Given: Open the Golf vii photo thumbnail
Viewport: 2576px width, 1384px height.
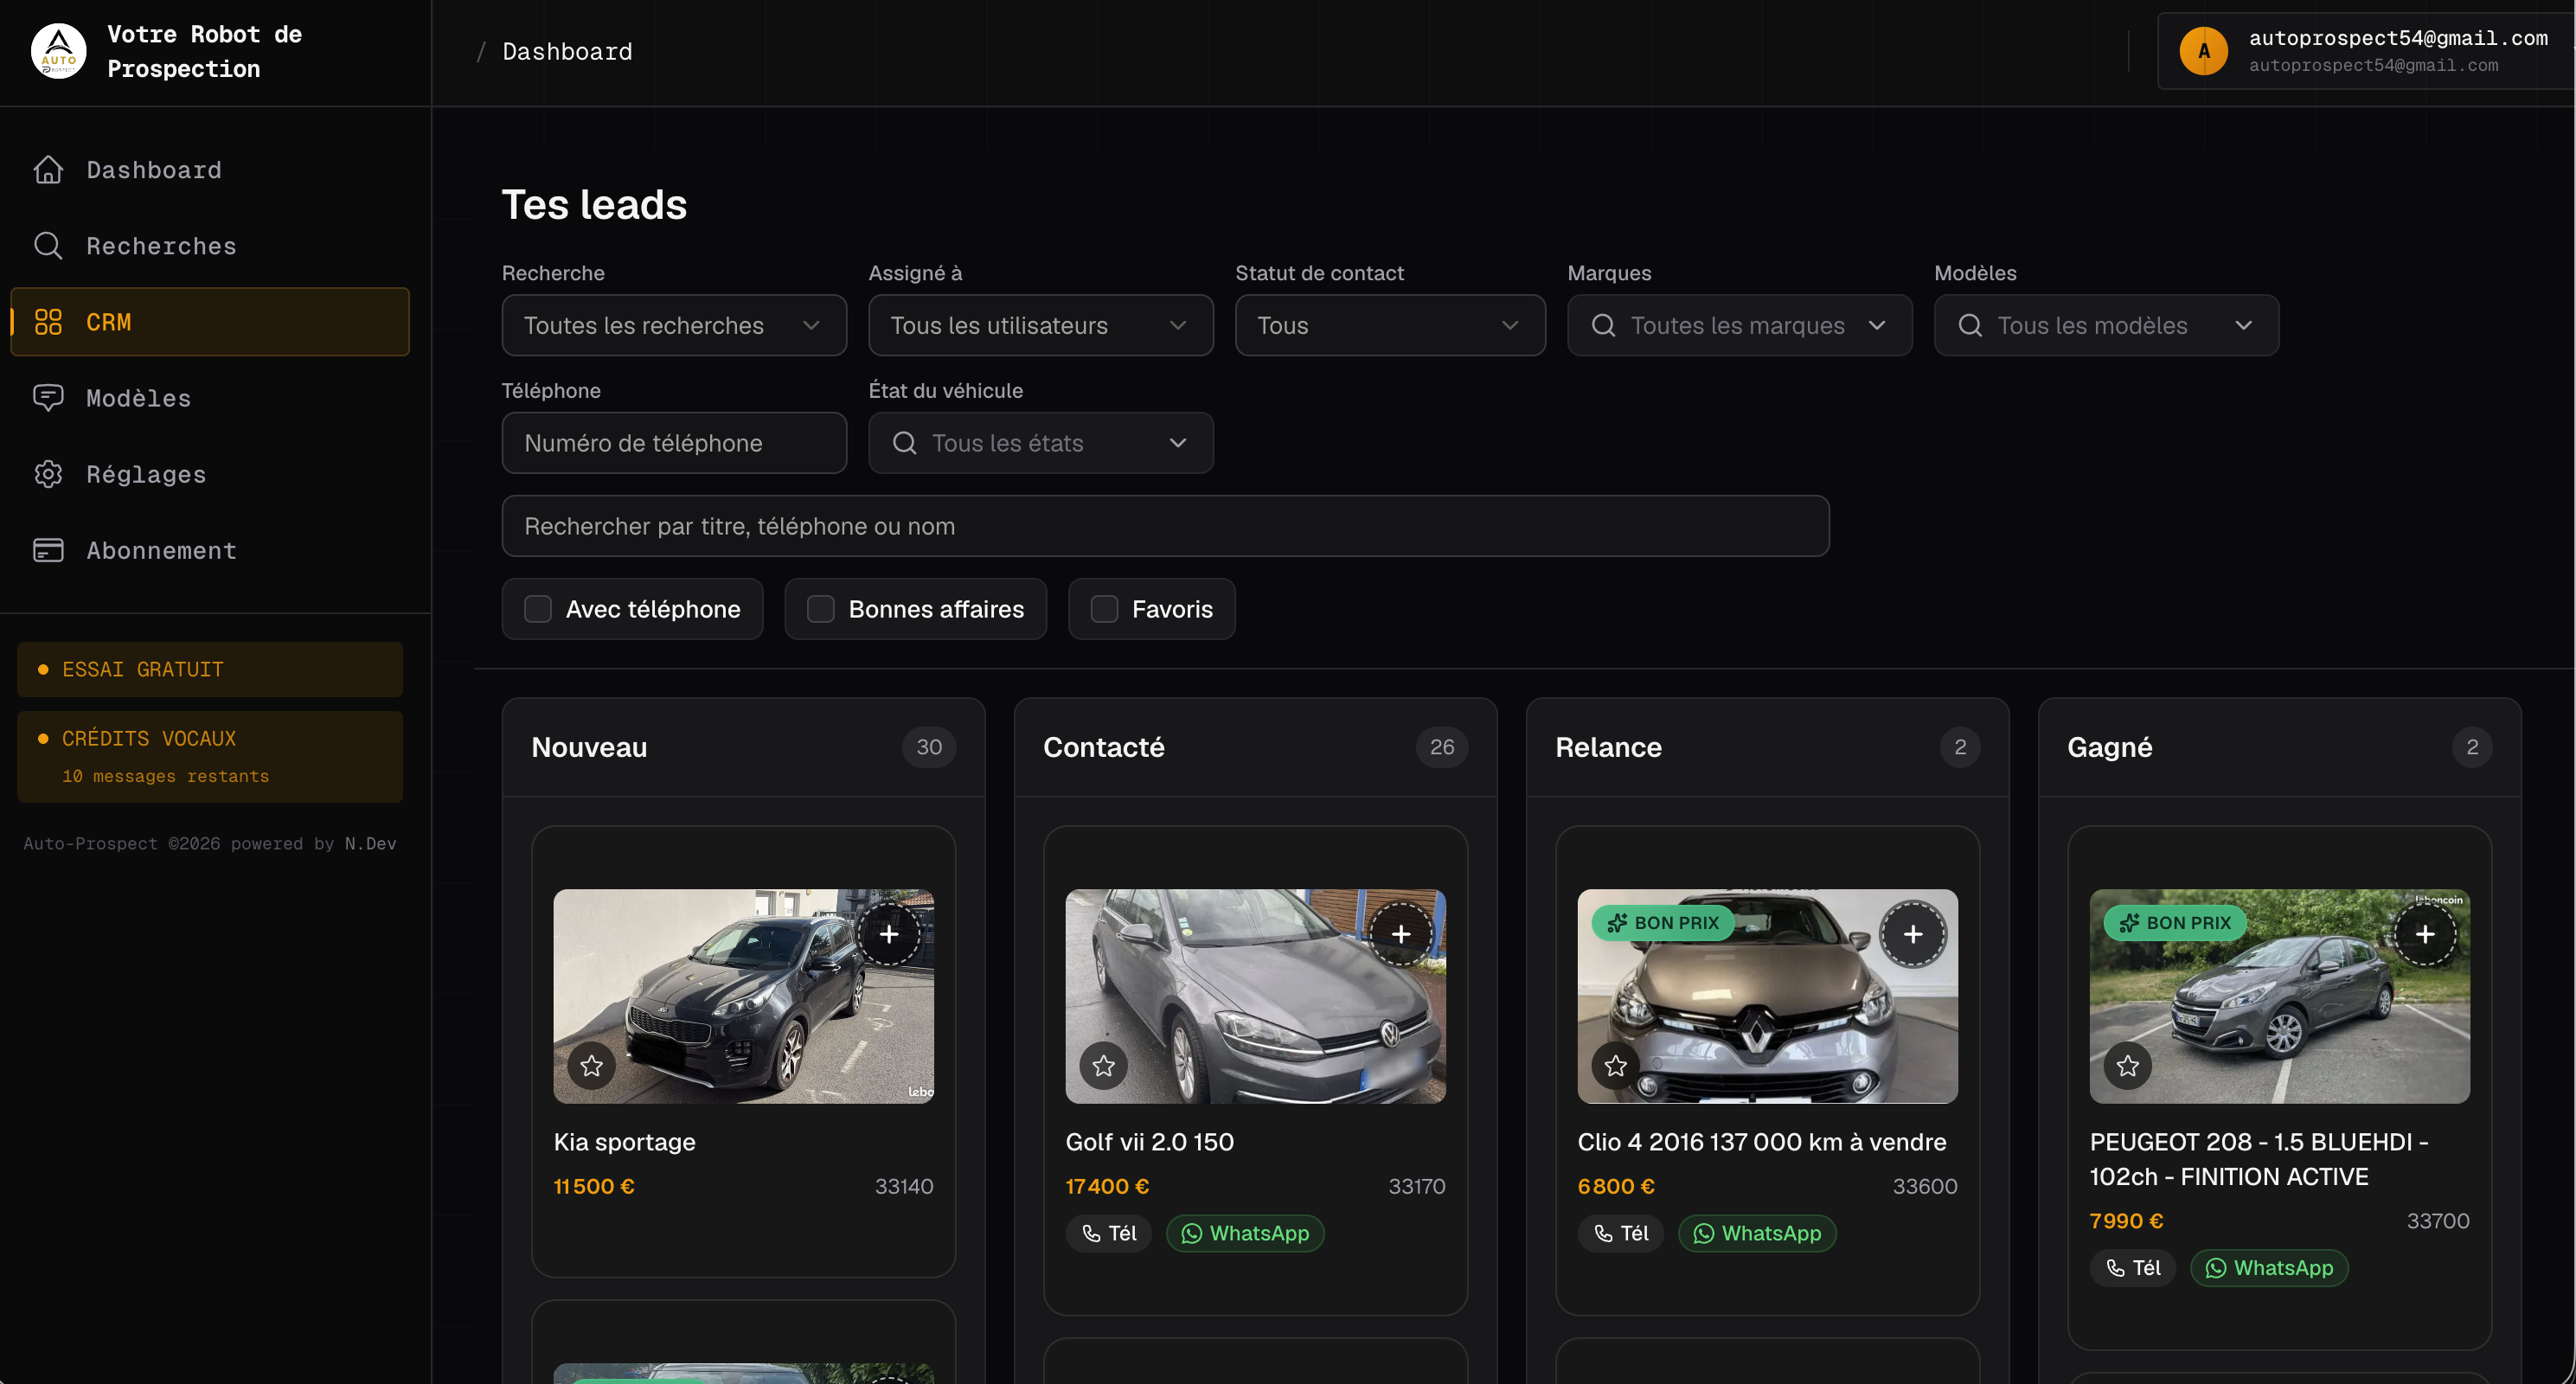Looking at the screenshot, I should [1256, 996].
